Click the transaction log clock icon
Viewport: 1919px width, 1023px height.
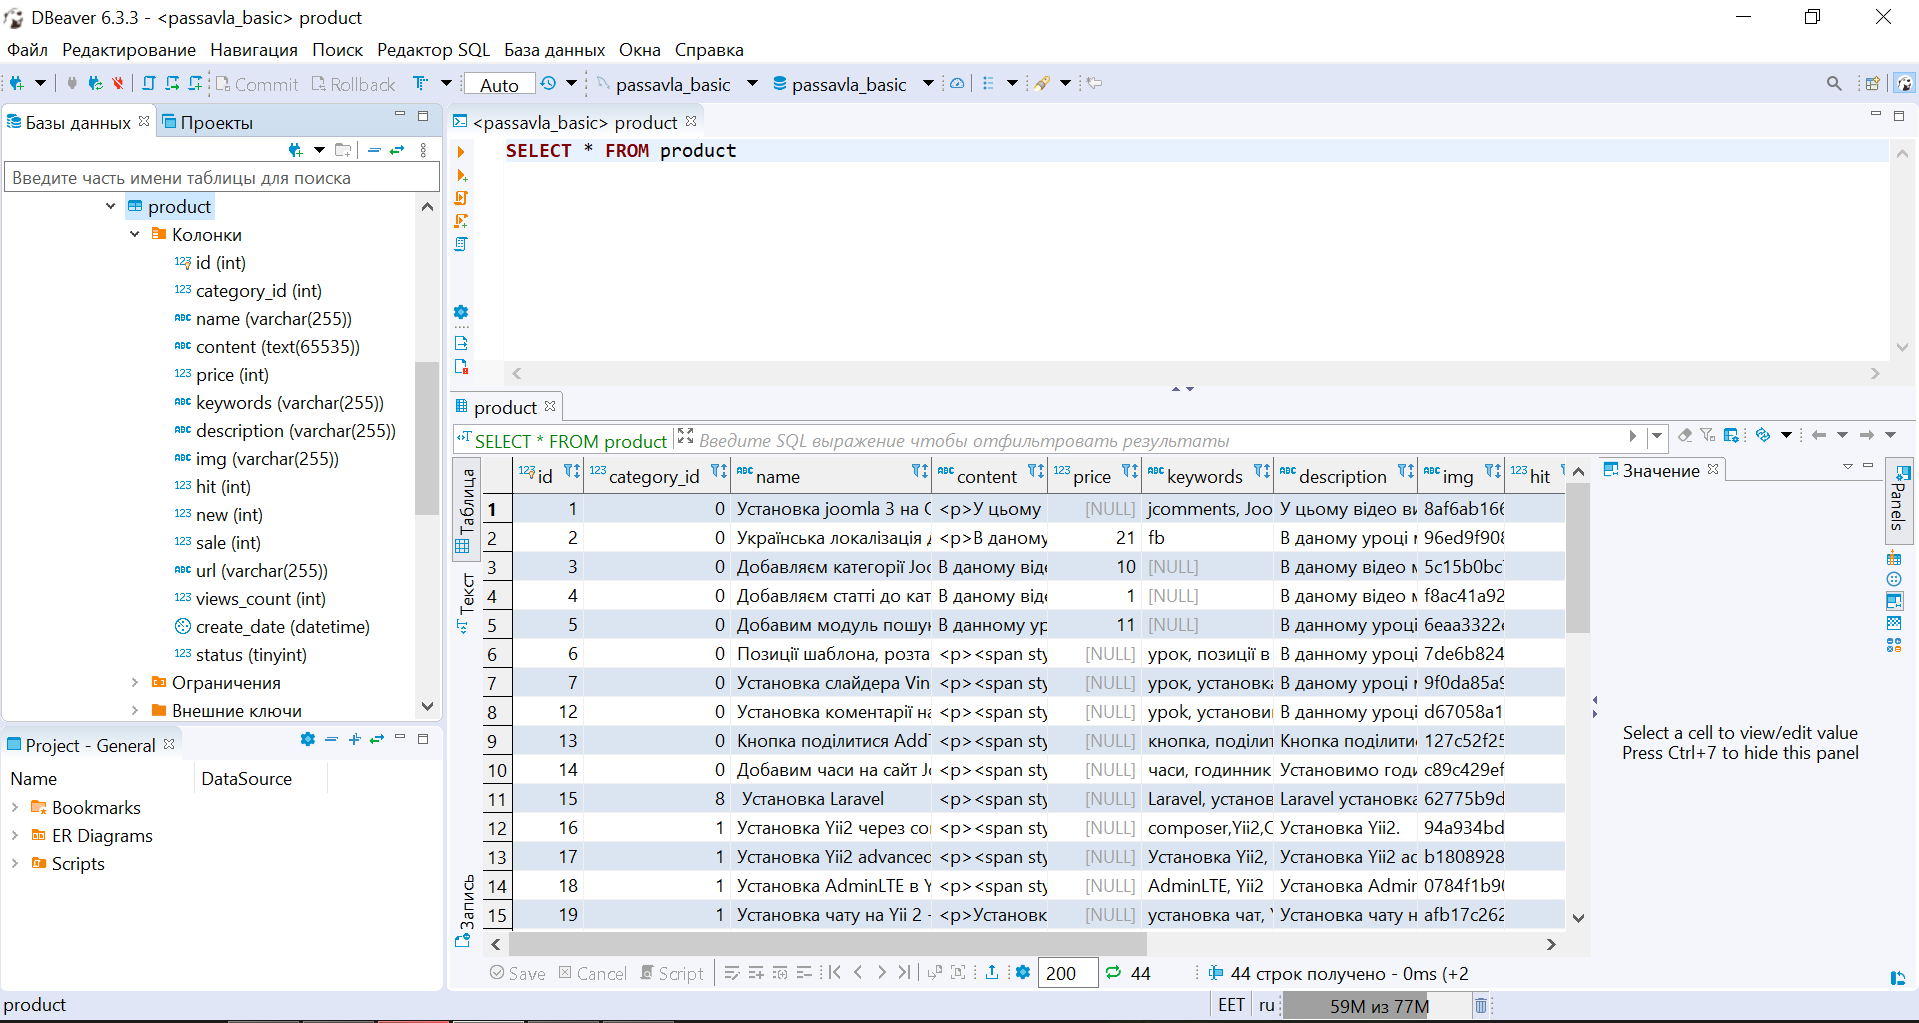(x=548, y=84)
